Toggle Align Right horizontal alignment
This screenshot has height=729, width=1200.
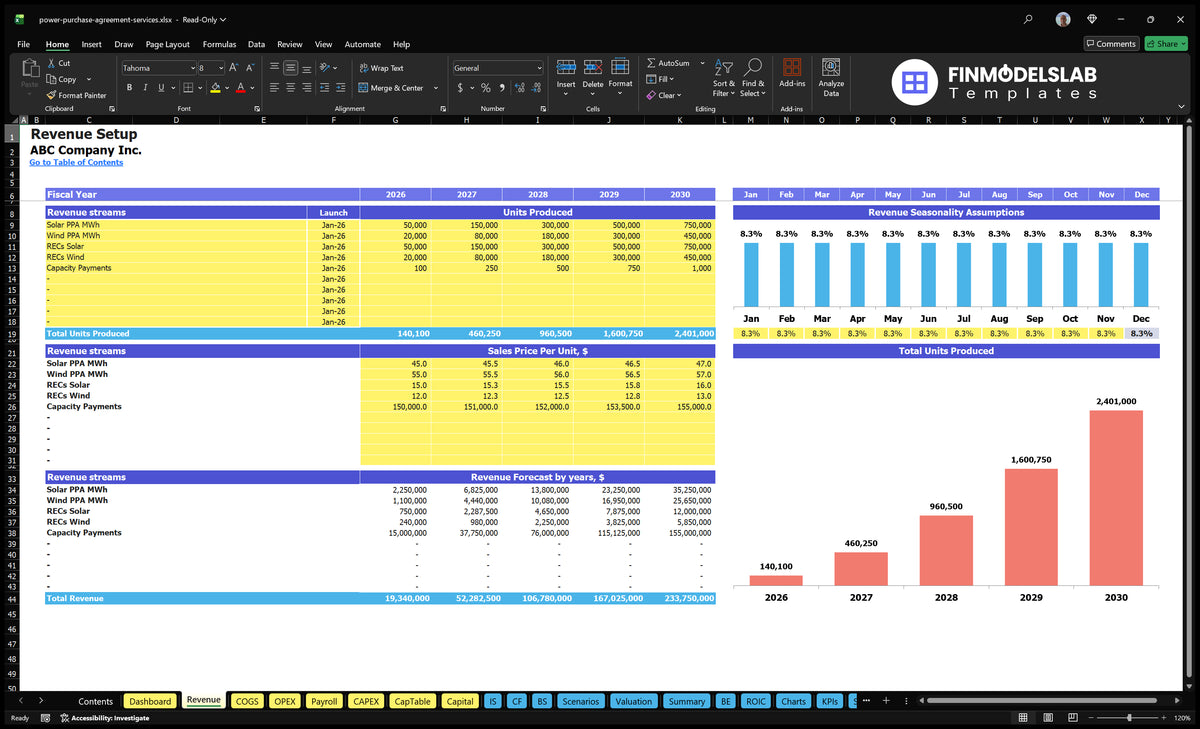(308, 88)
